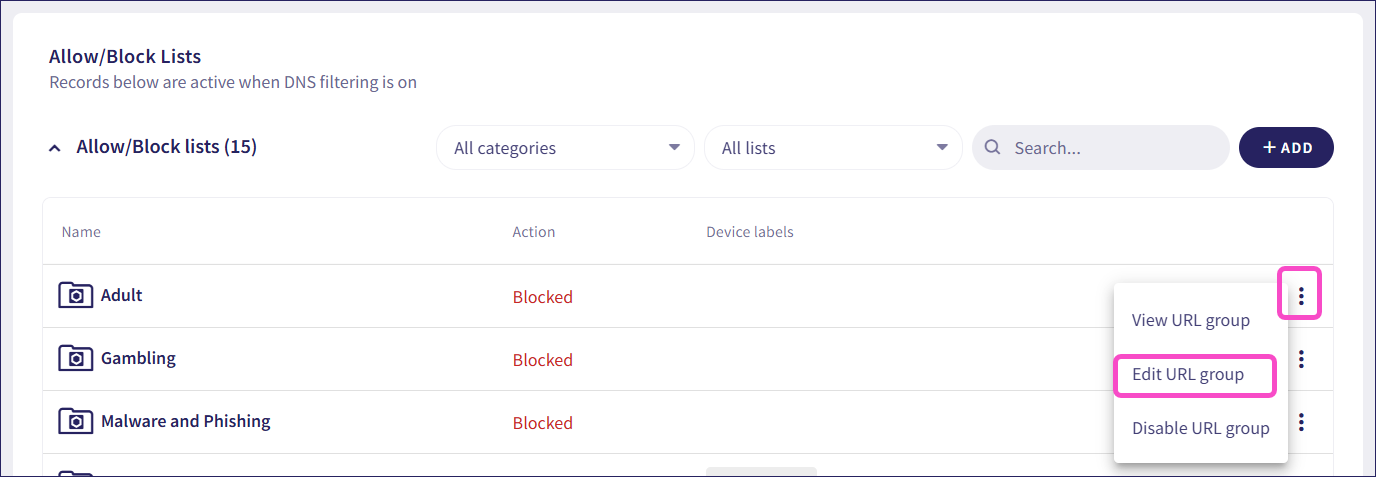This screenshot has height=477, width=1376.
Task: Click the Name column header
Action: tap(81, 232)
